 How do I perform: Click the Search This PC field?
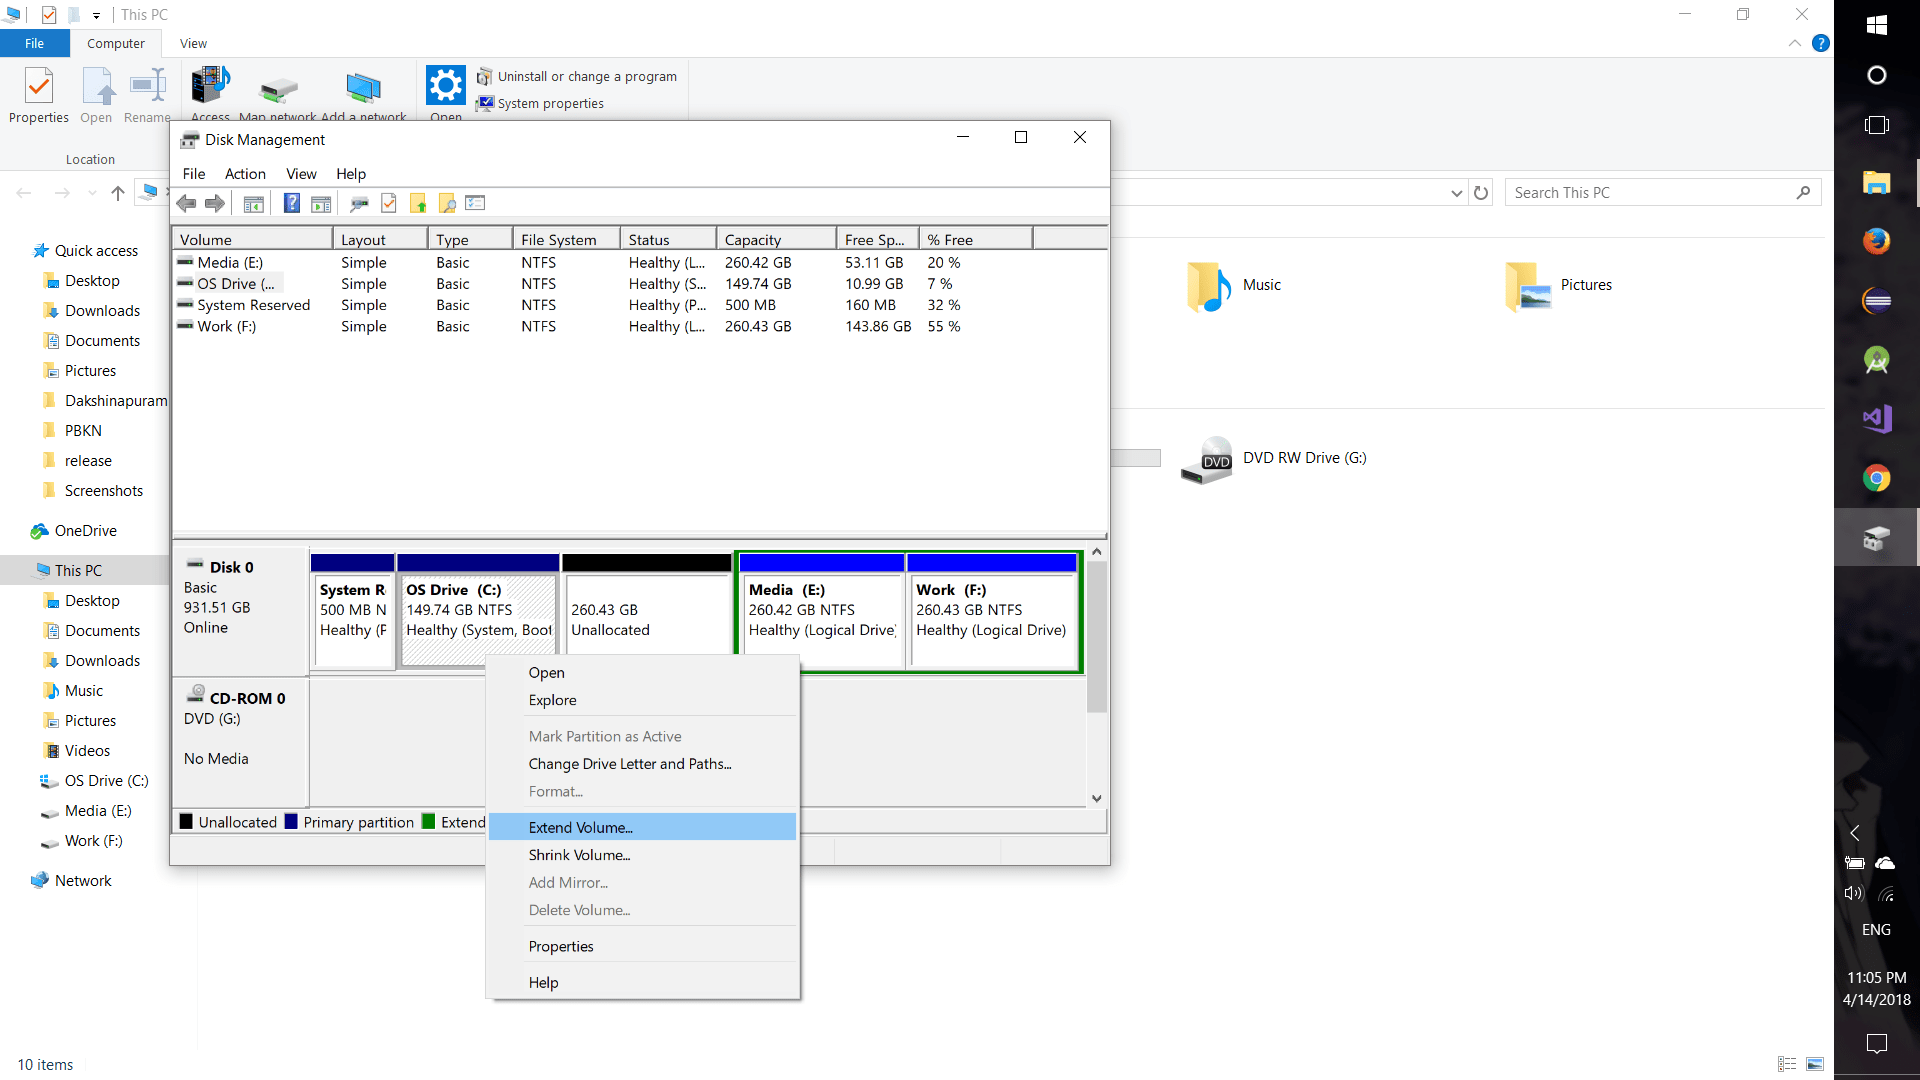pyautogui.click(x=1650, y=193)
